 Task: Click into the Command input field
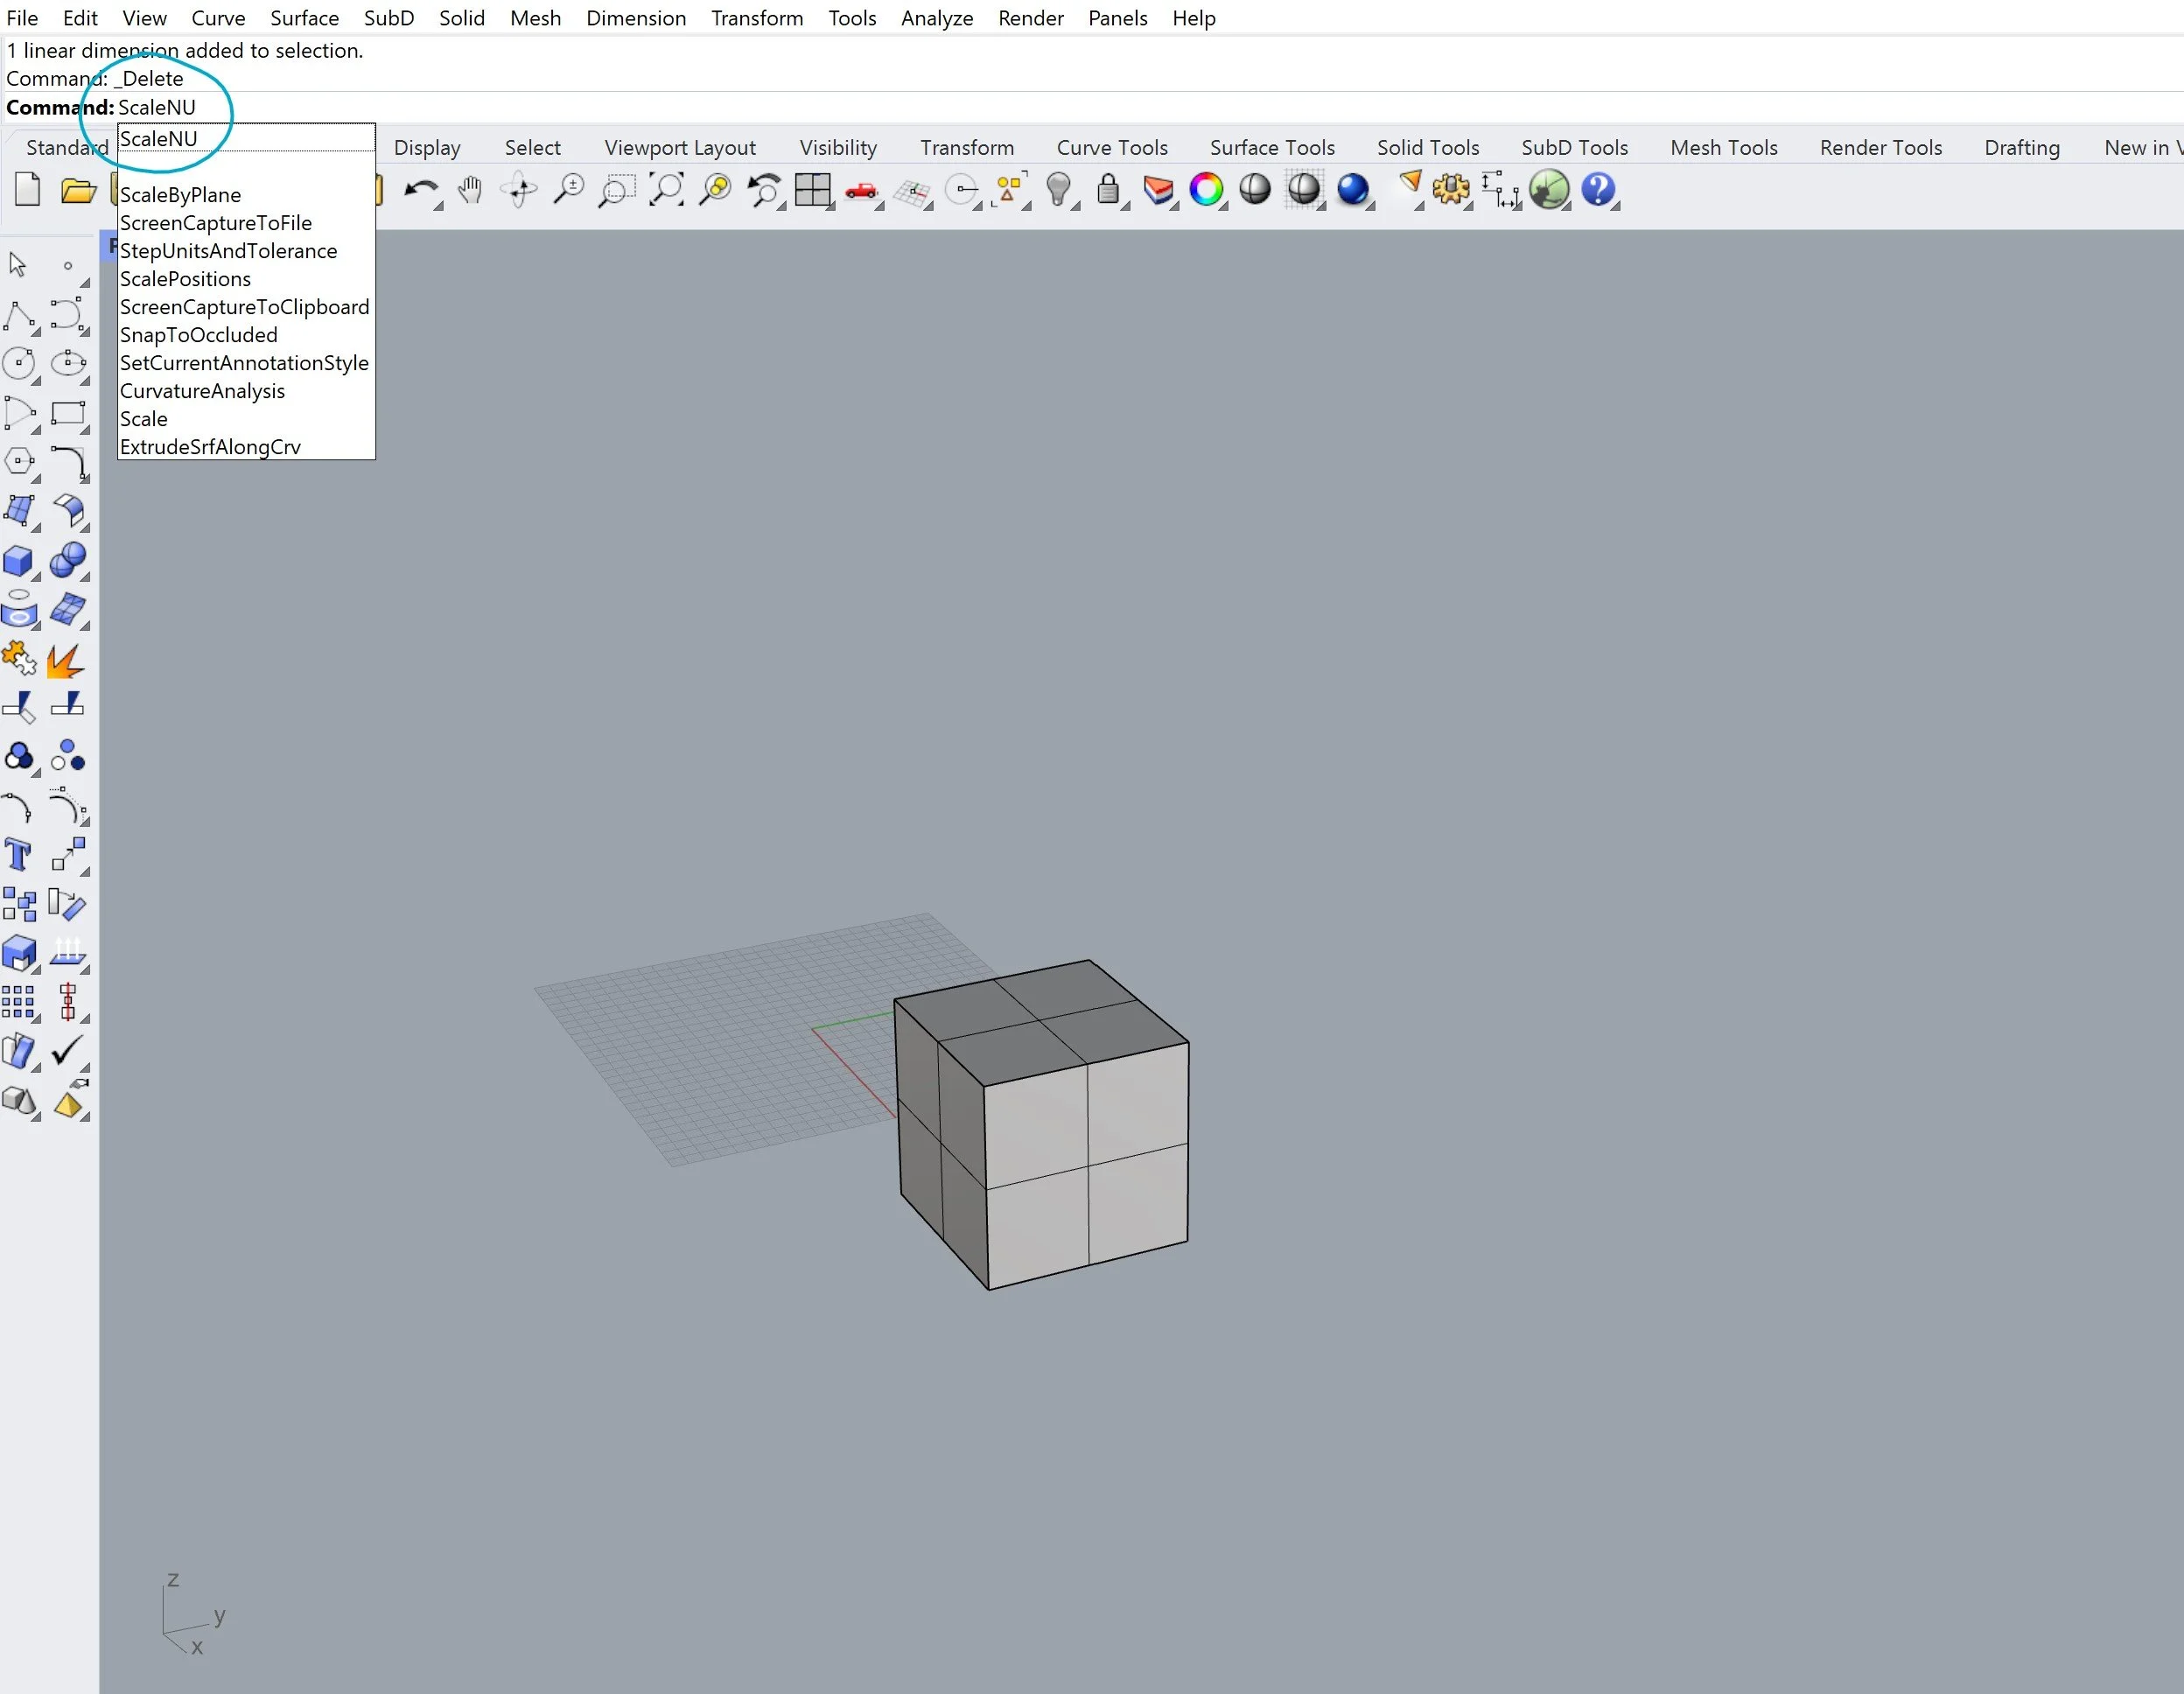[600, 107]
